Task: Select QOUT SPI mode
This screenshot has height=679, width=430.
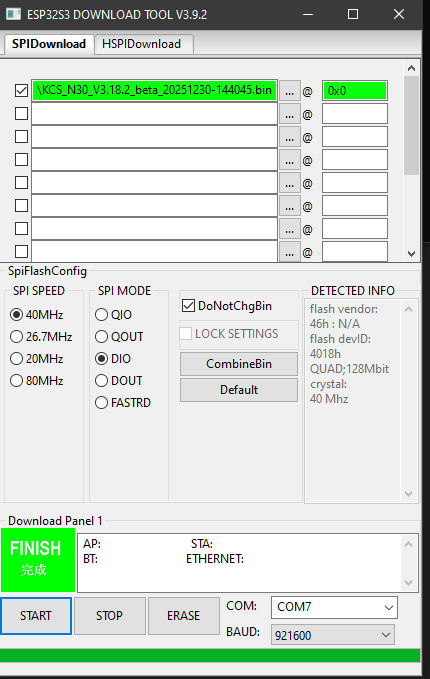Action: [119, 336]
